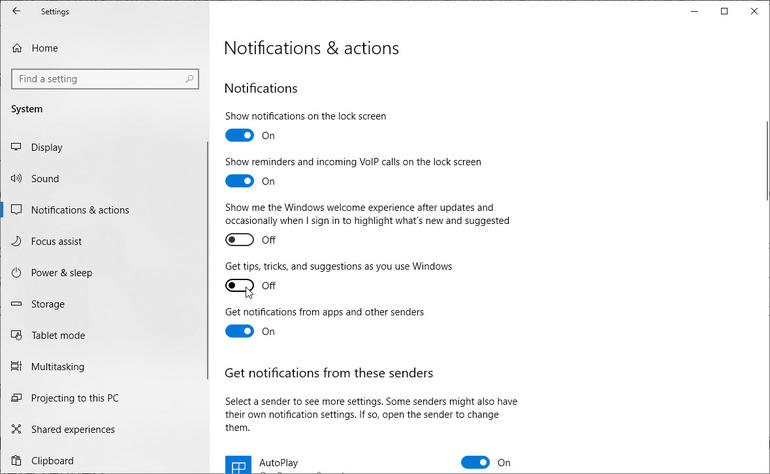Turn off lock screen notifications toggle
Image resolution: width=770 pixels, height=474 pixels.
click(x=240, y=135)
